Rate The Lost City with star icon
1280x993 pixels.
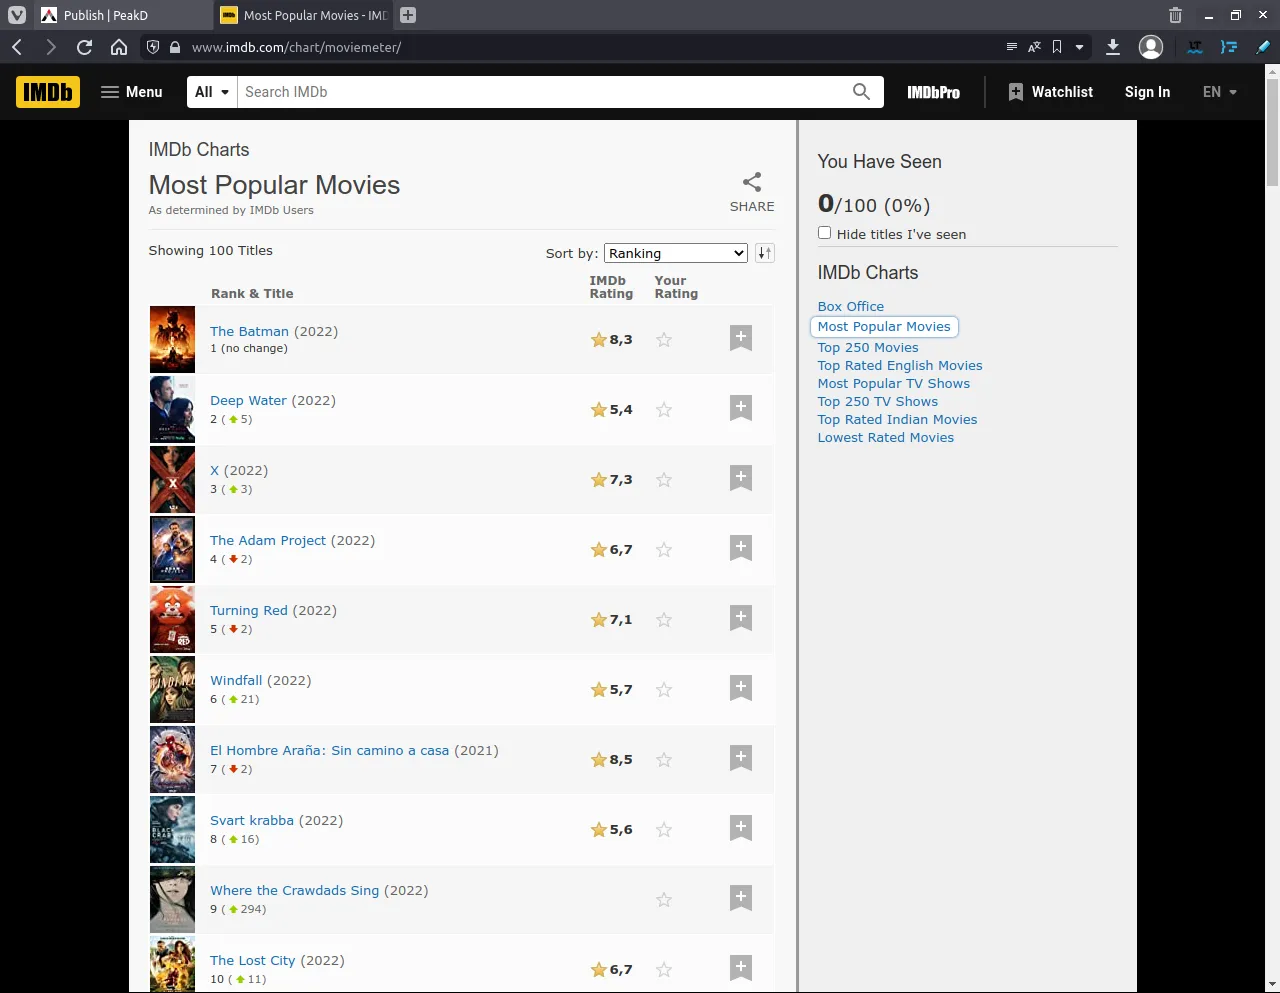664,970
